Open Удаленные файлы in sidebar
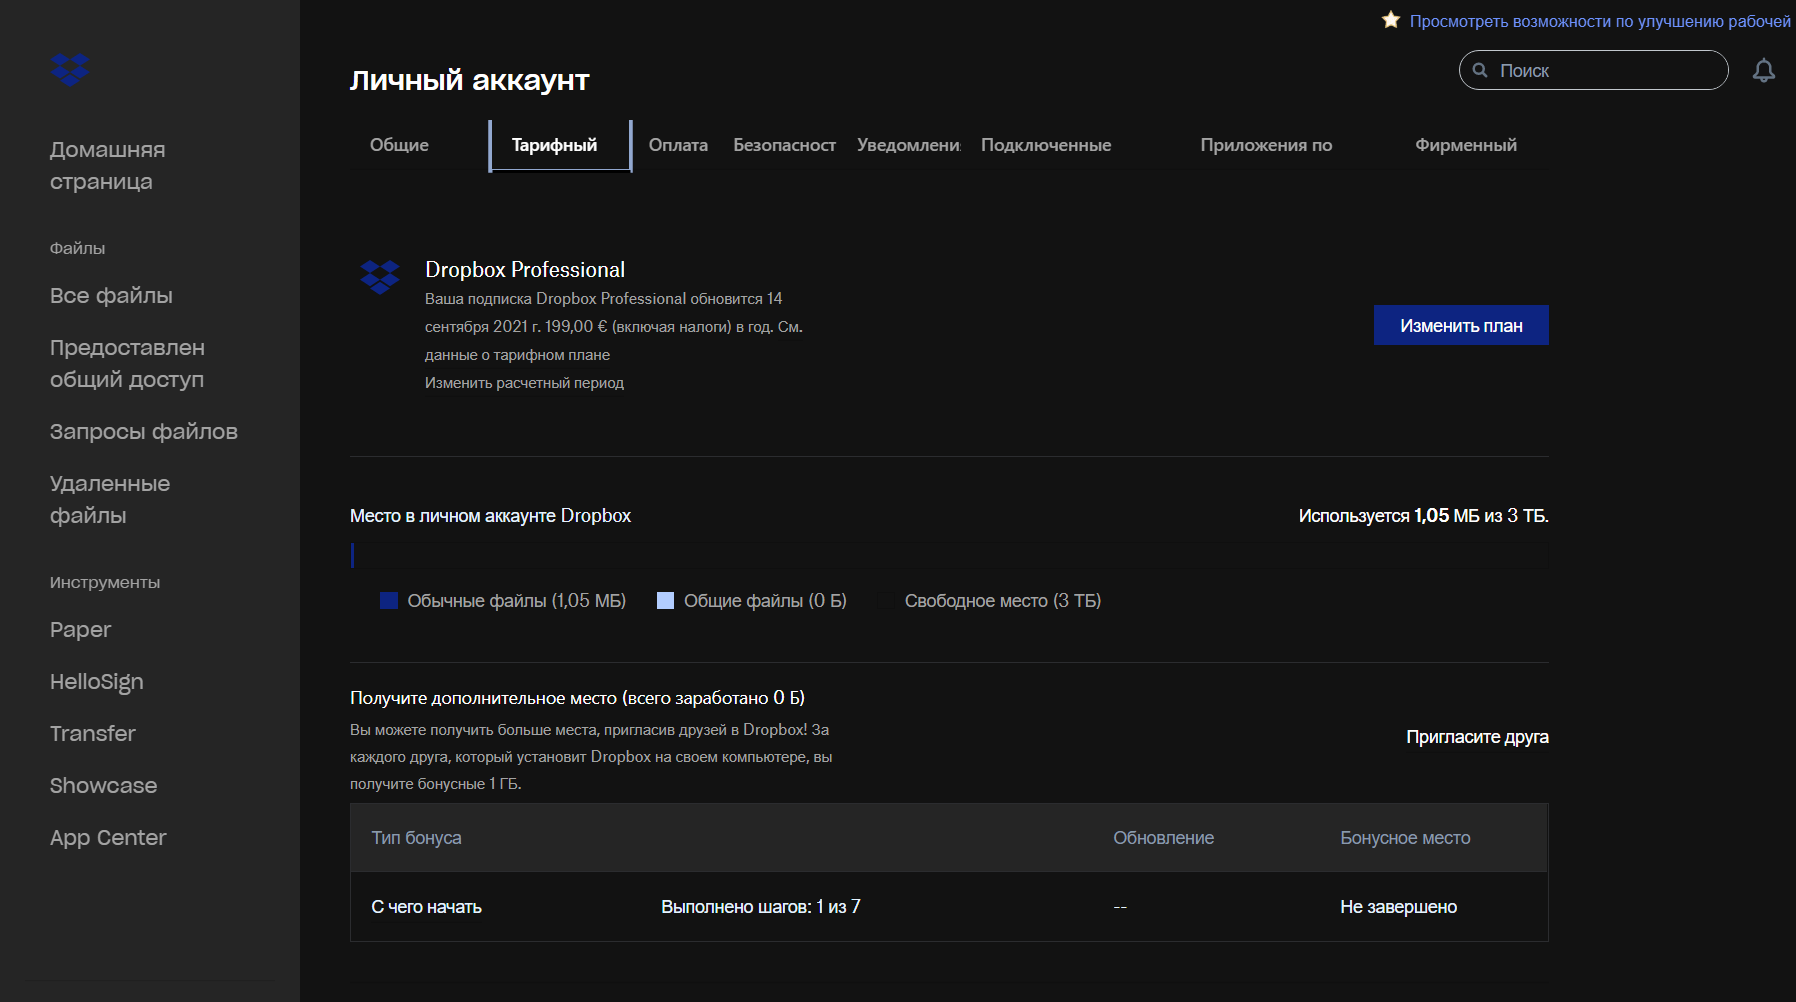The image size is (1796, 1002). (x=110, y=499)
